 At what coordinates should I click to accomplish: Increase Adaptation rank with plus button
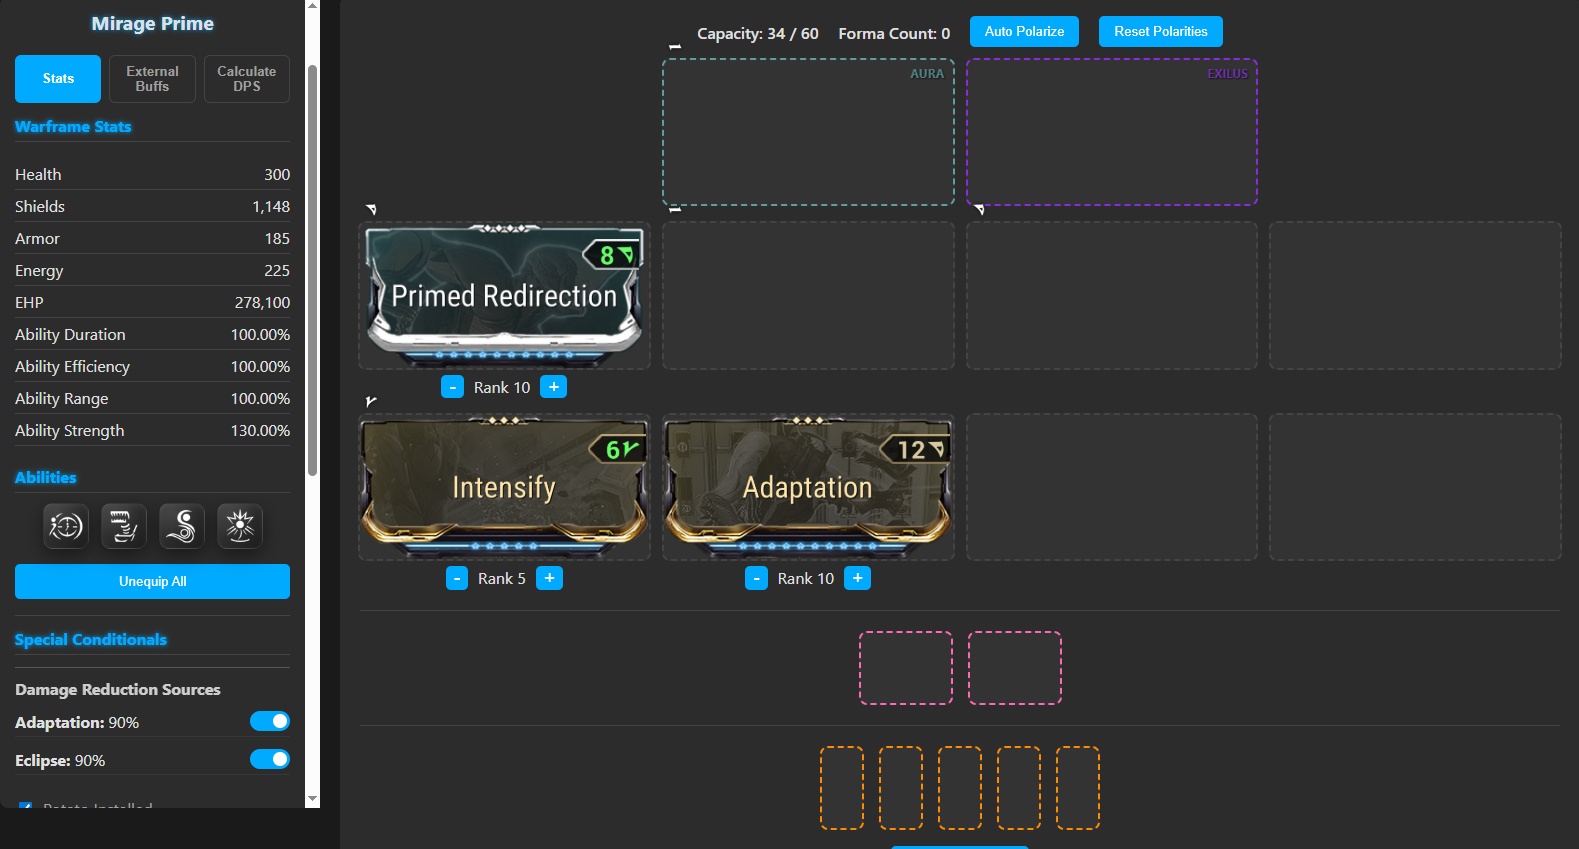tap(858, 578)
